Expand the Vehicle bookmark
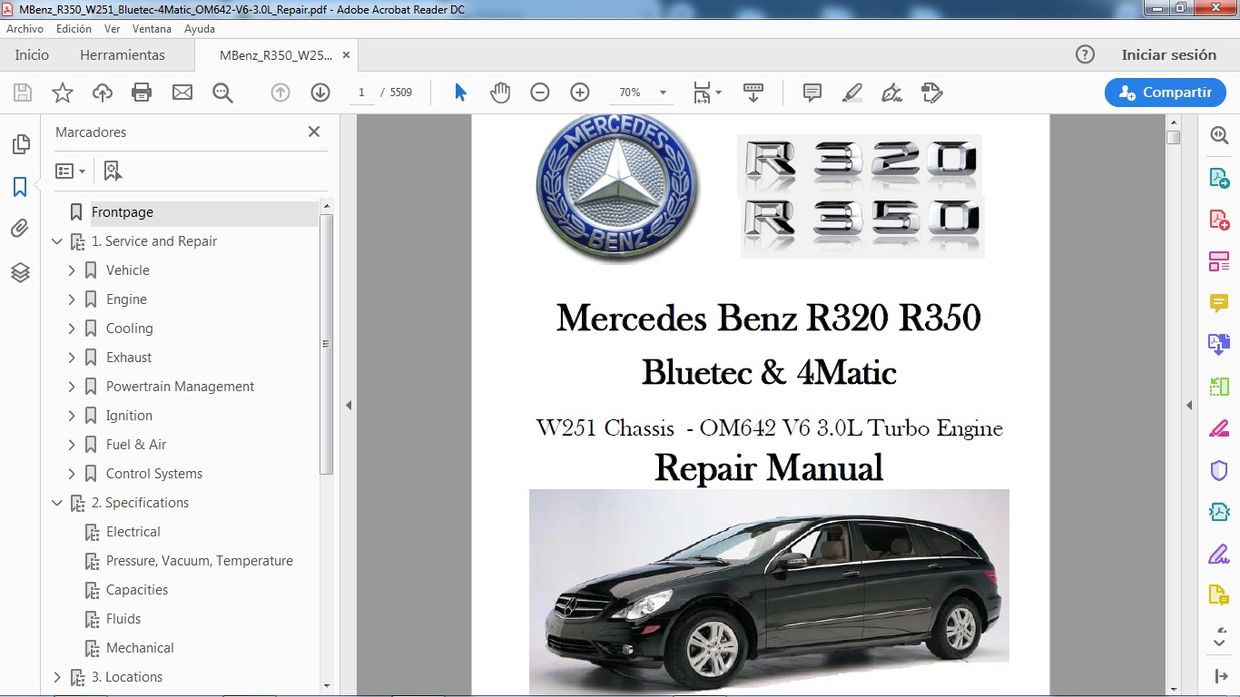This screenshot has width=1240, height=697. (x=71, y=270)
